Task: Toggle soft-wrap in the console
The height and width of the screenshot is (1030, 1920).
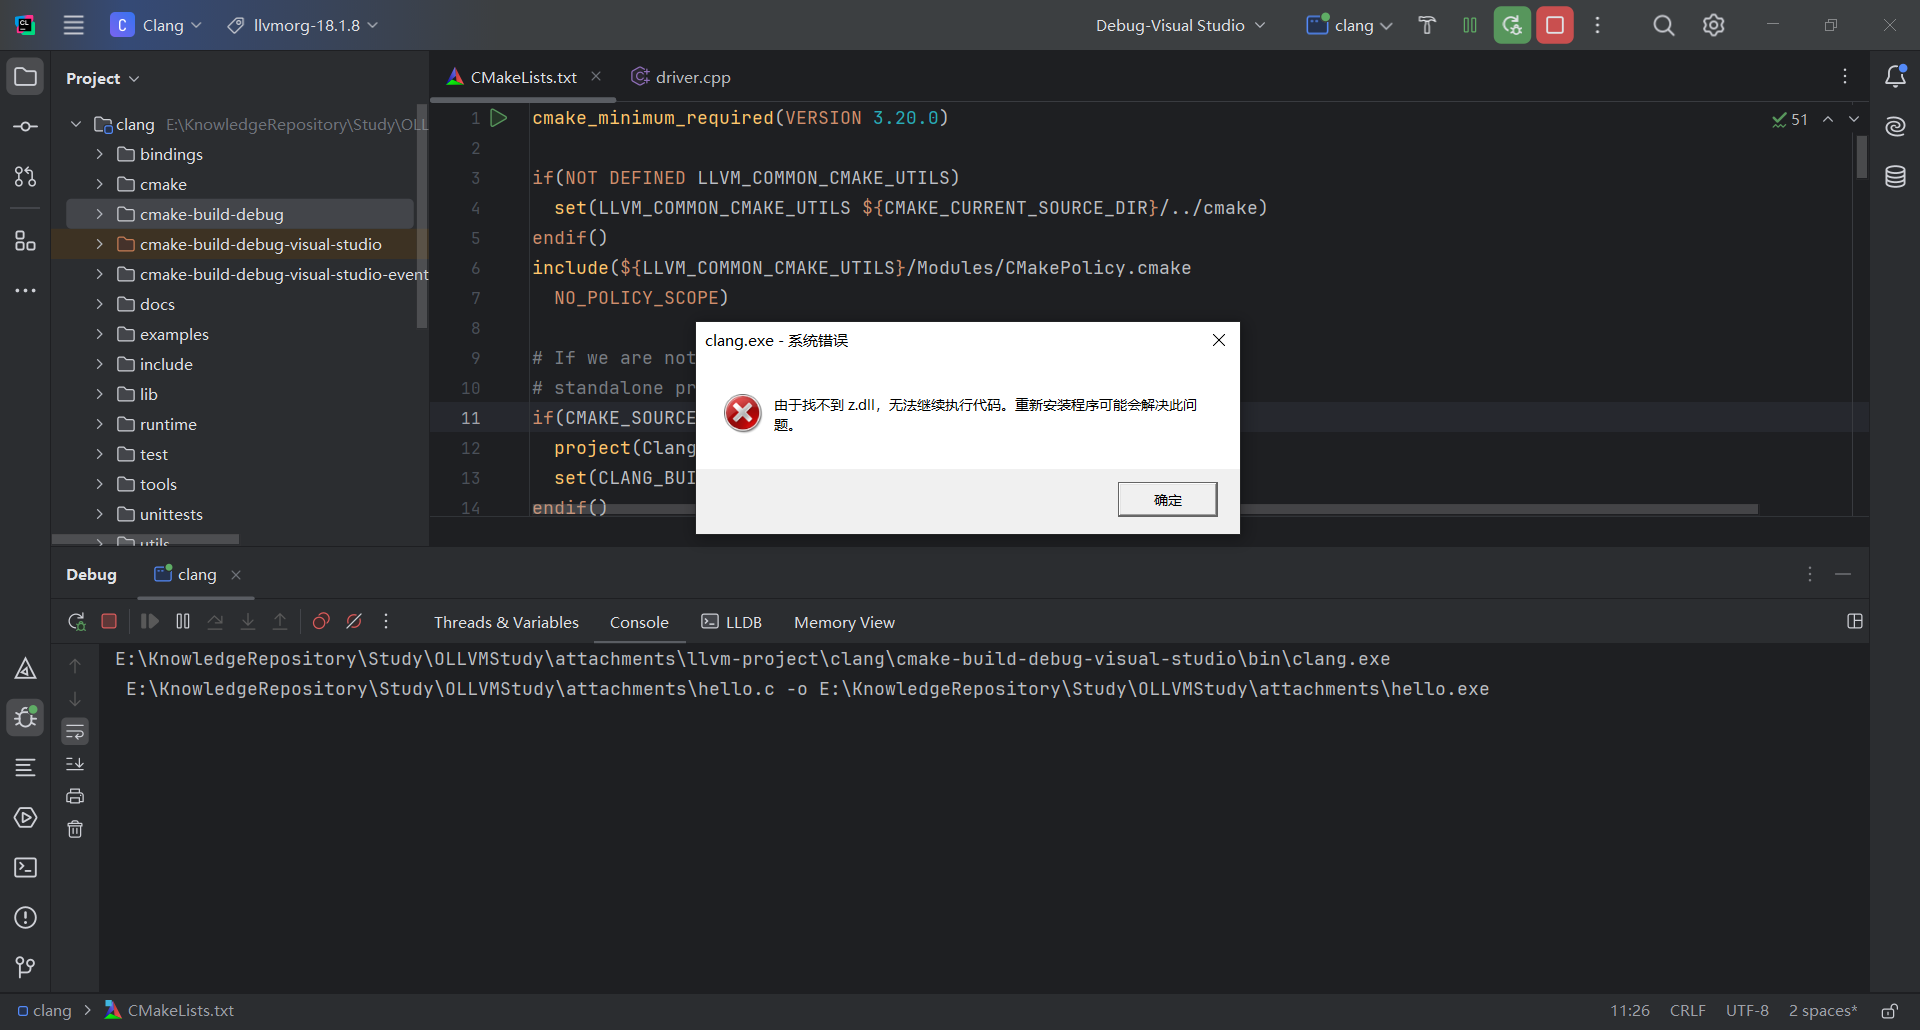Action: 75,732
